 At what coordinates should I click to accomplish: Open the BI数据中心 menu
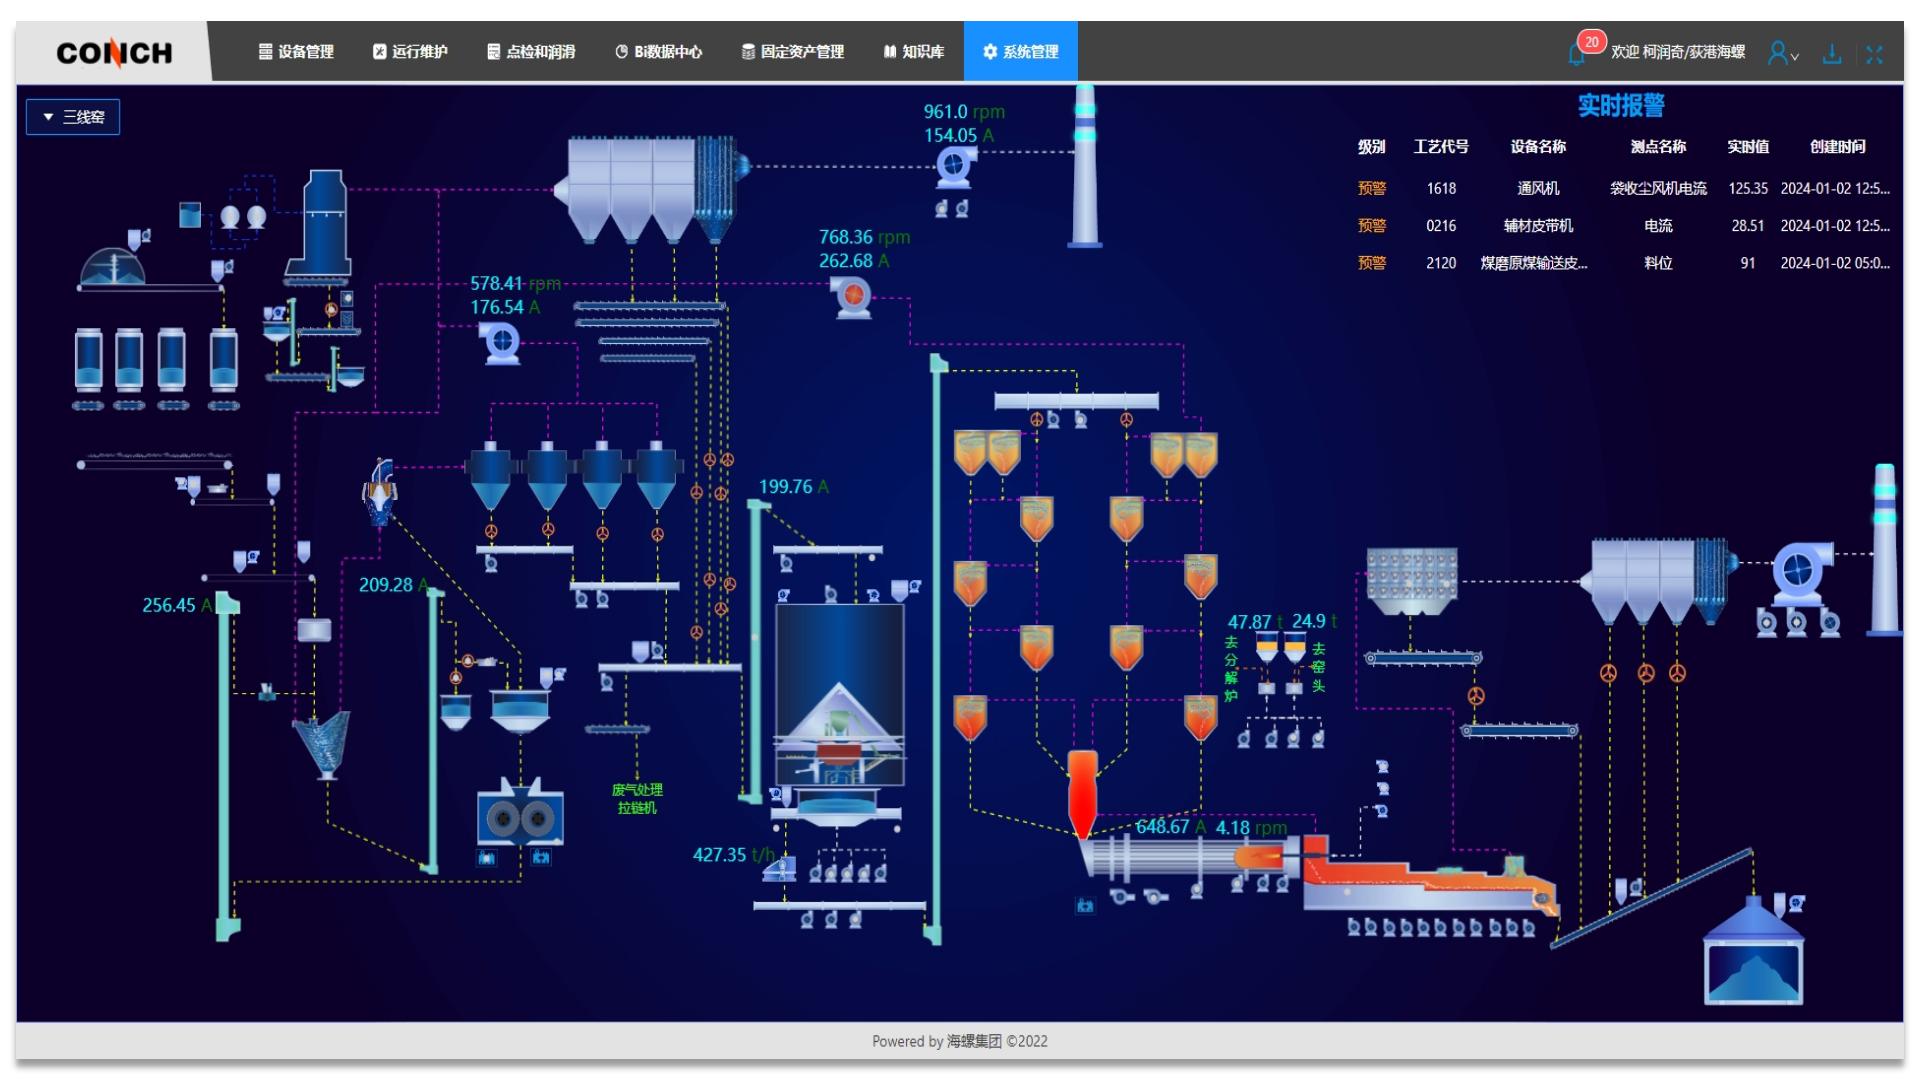point(658,52)
